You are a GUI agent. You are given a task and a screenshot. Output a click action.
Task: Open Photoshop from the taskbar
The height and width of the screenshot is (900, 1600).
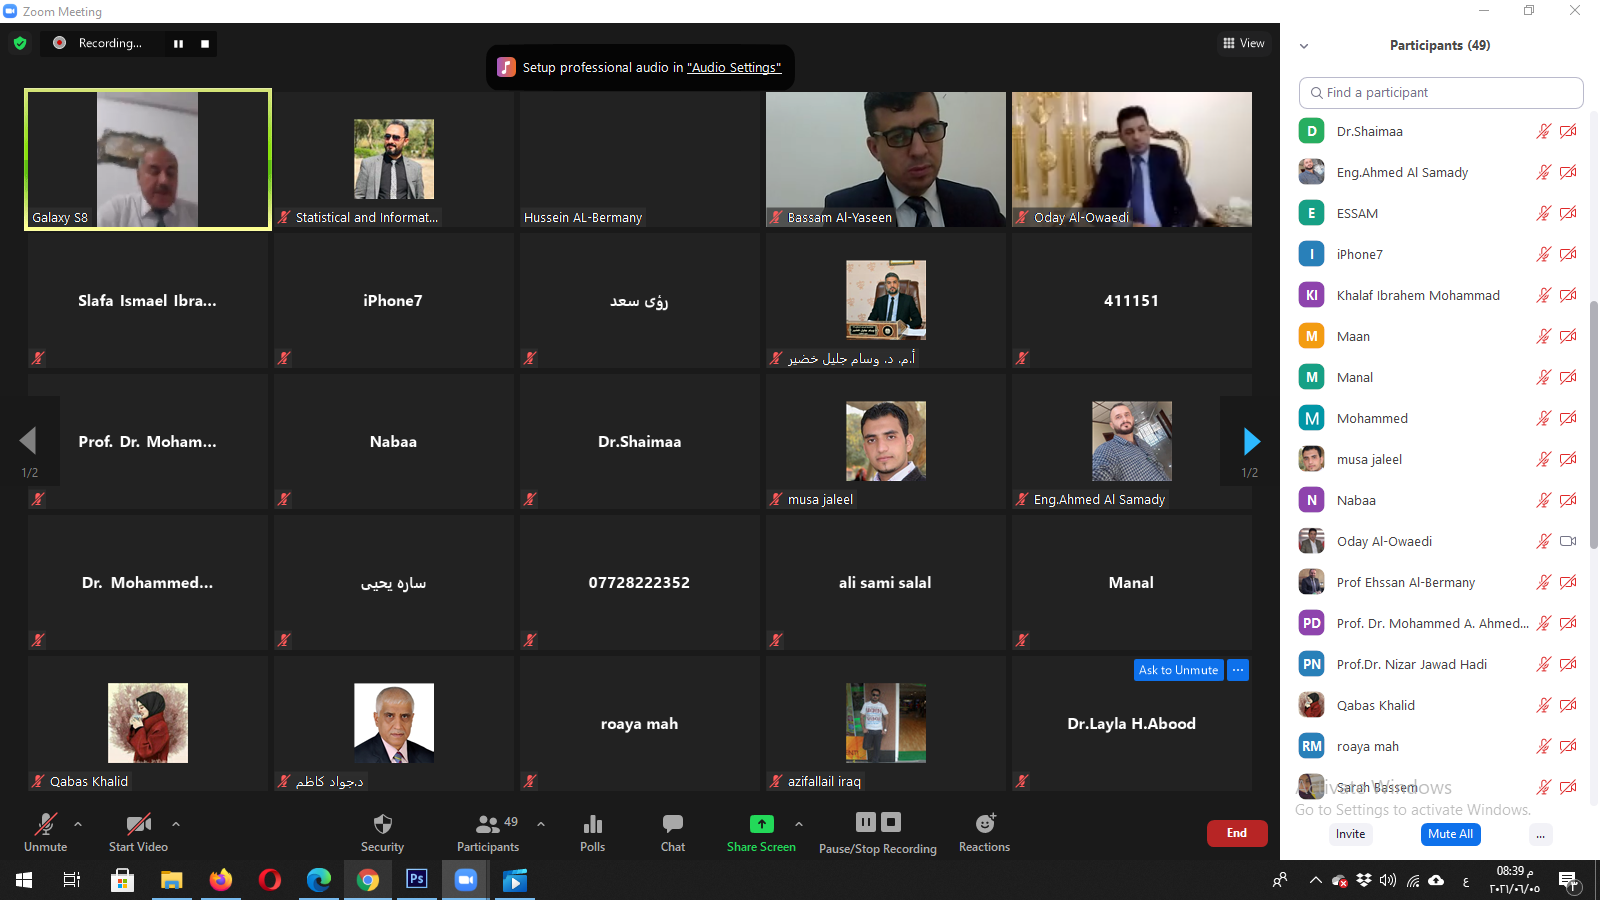tap(416, 880)
